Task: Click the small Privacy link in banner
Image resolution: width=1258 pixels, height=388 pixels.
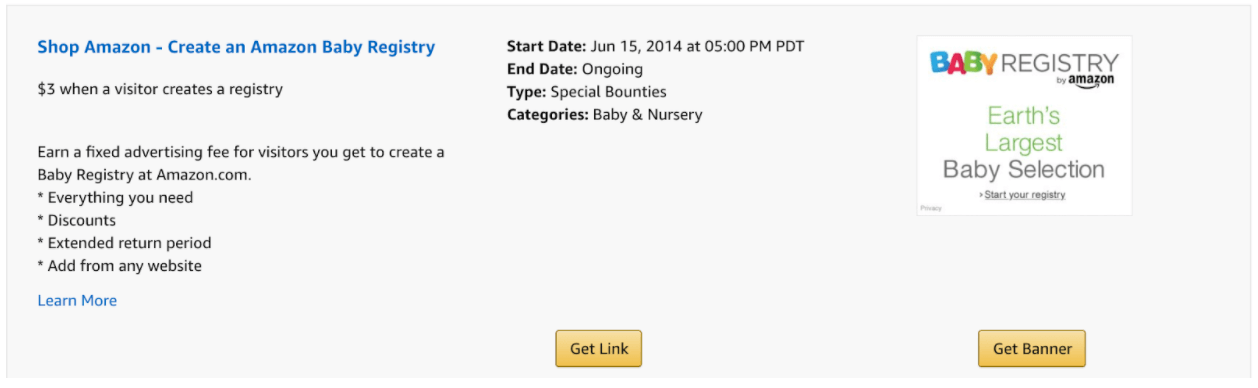Action: click(931, 208)
